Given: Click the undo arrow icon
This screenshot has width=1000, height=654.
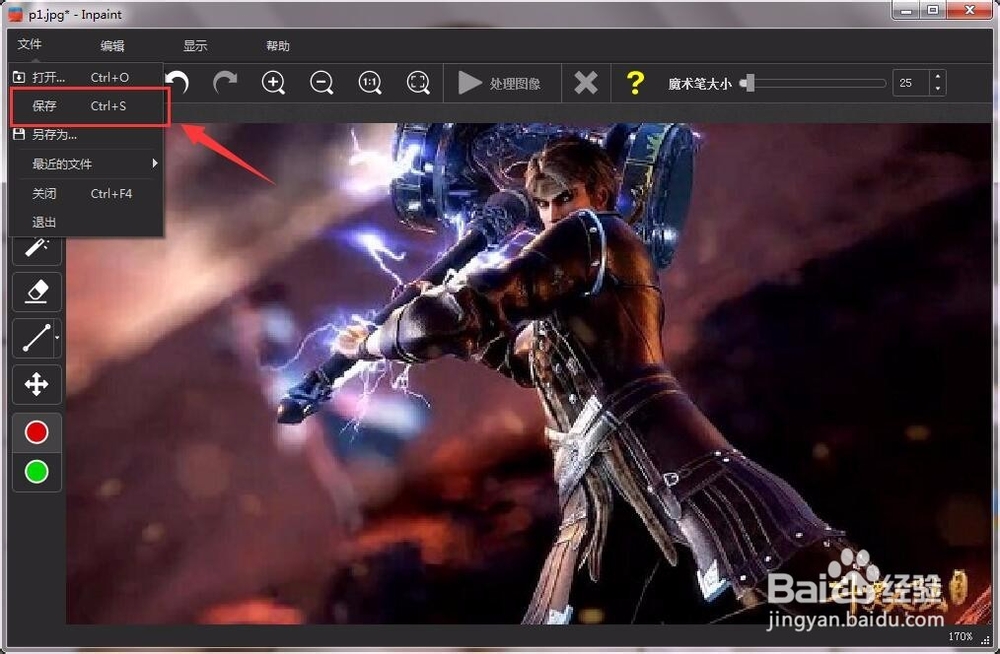Looking at the screenshot, I should [x=178, y=83].
